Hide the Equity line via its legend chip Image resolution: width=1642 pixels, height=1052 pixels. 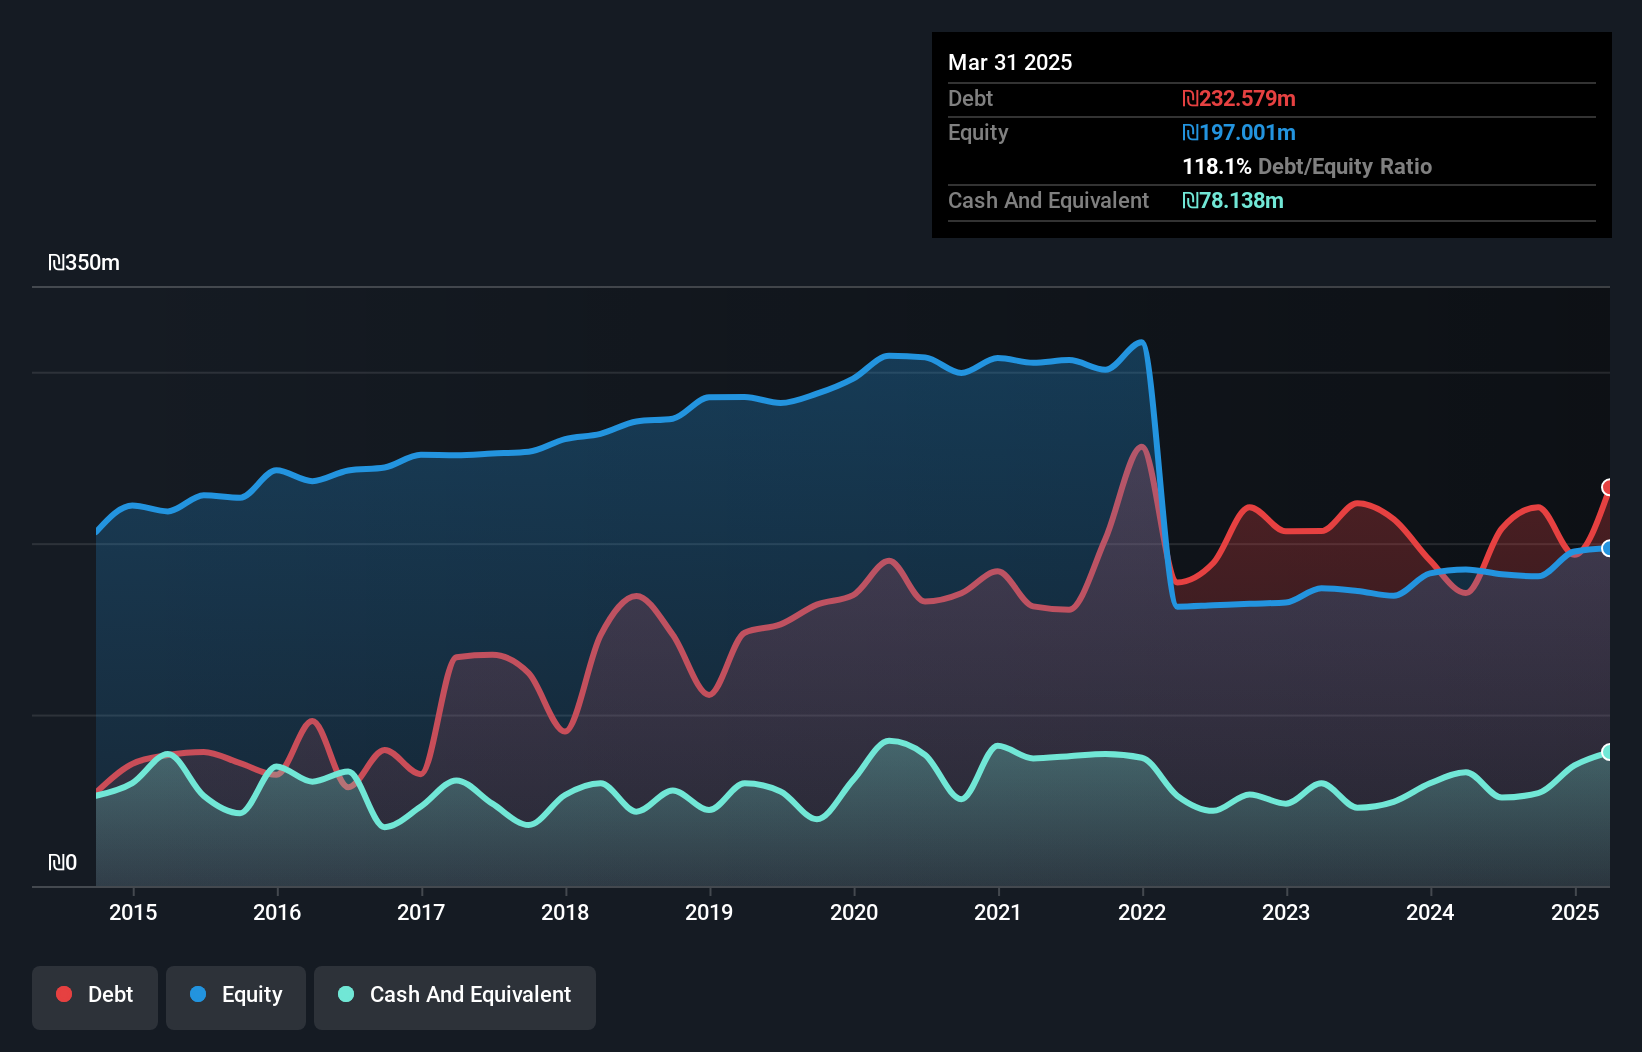click(236, 995)
